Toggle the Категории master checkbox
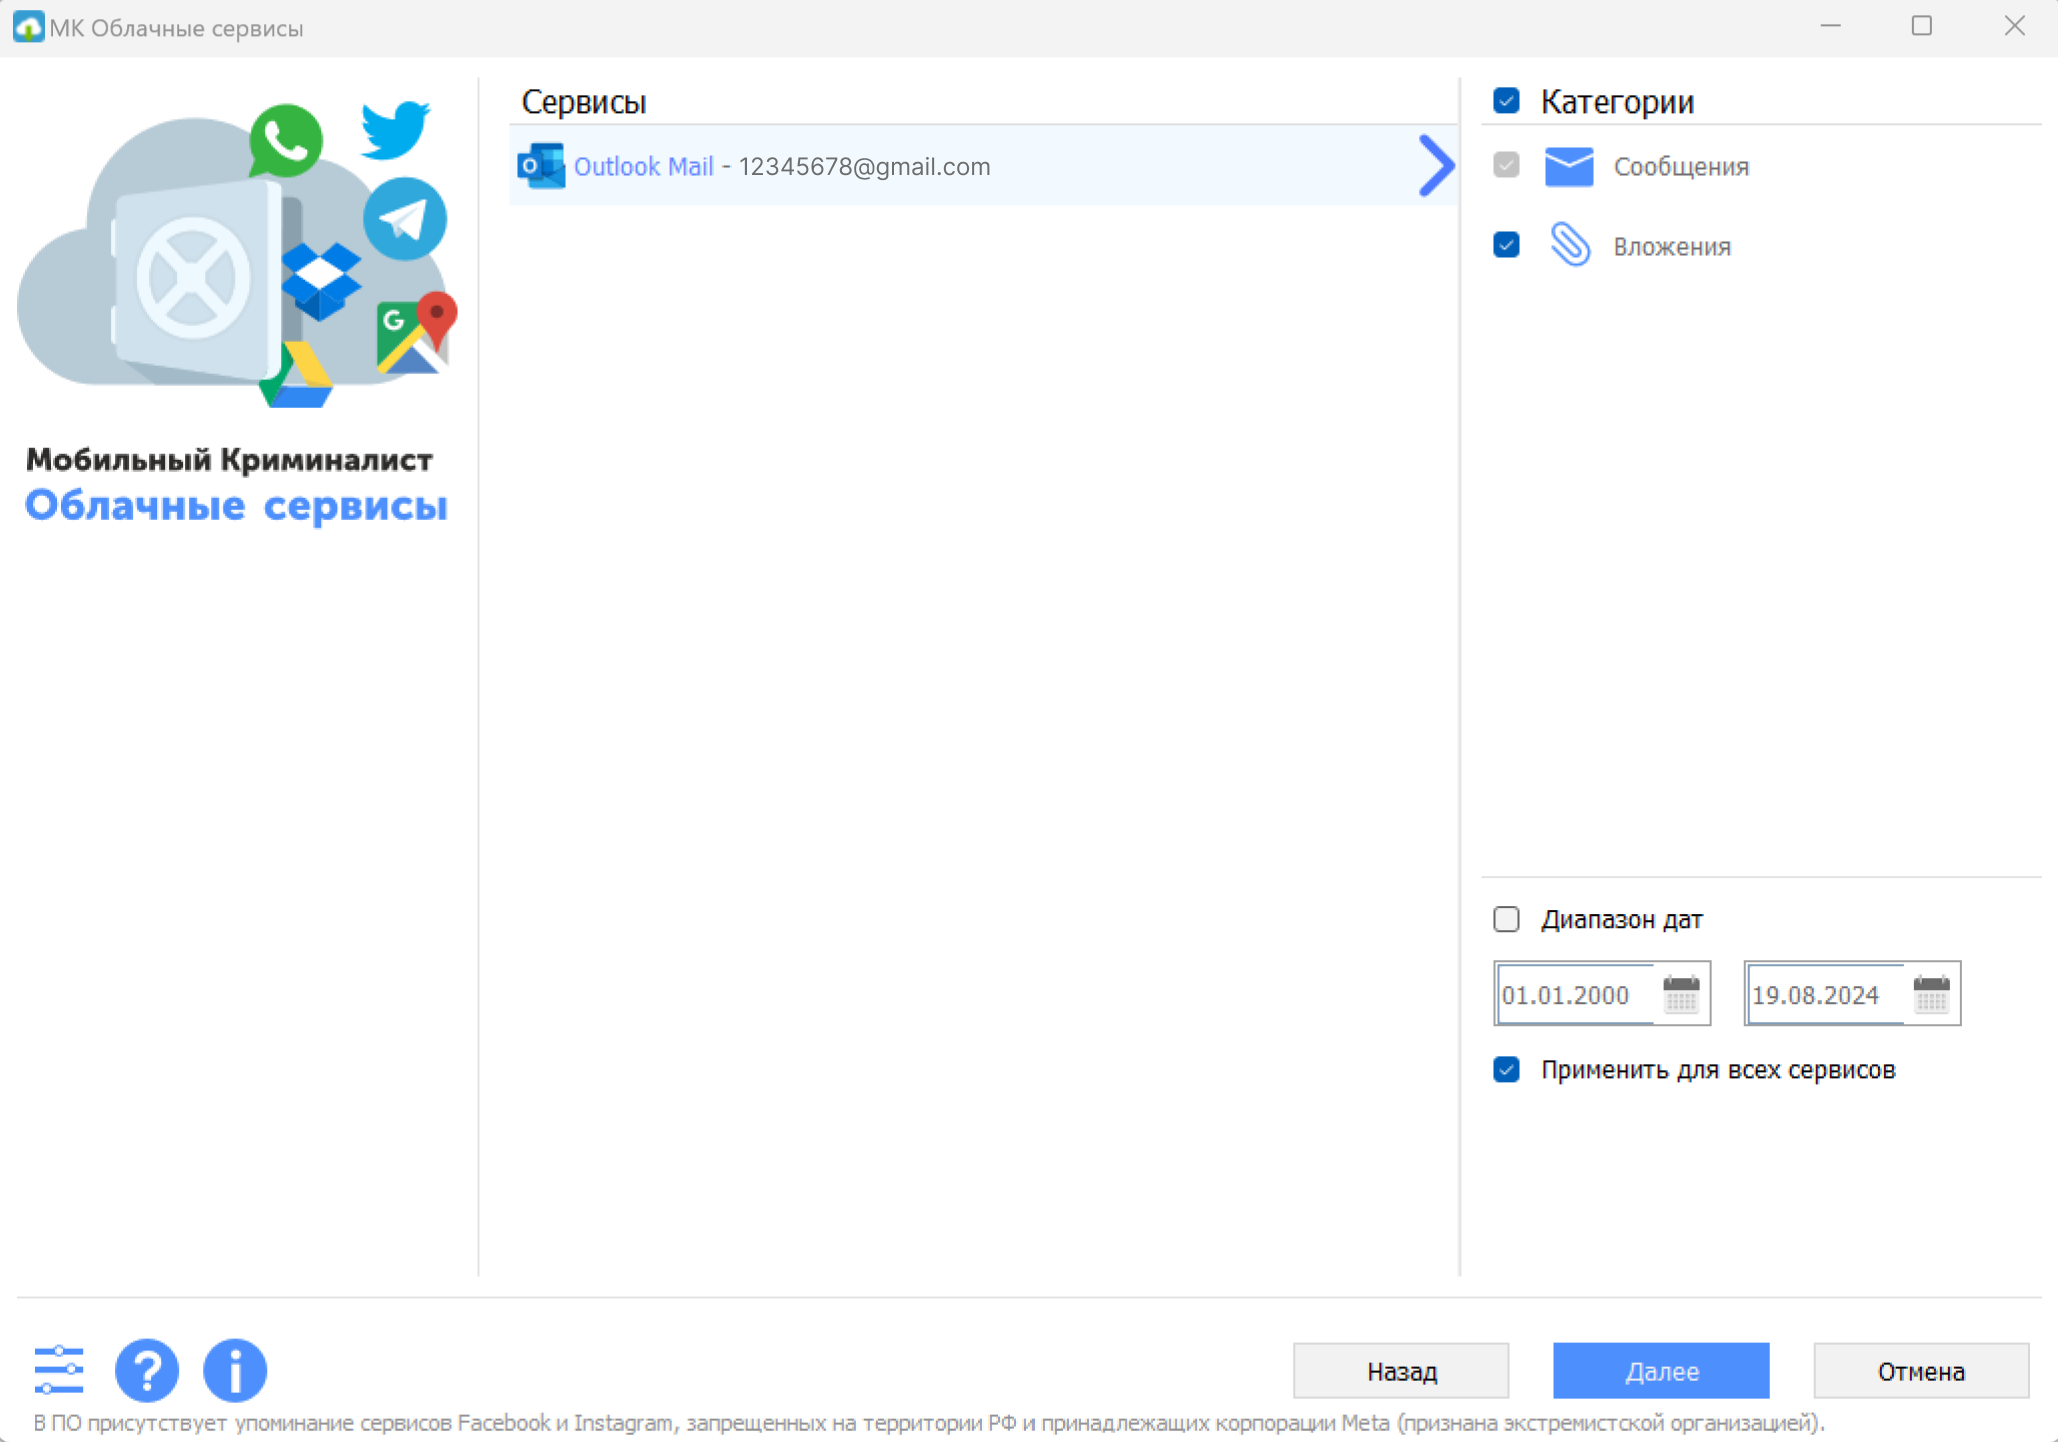This screenshot has width=2058, height=1442. [x=1506, y=101]
